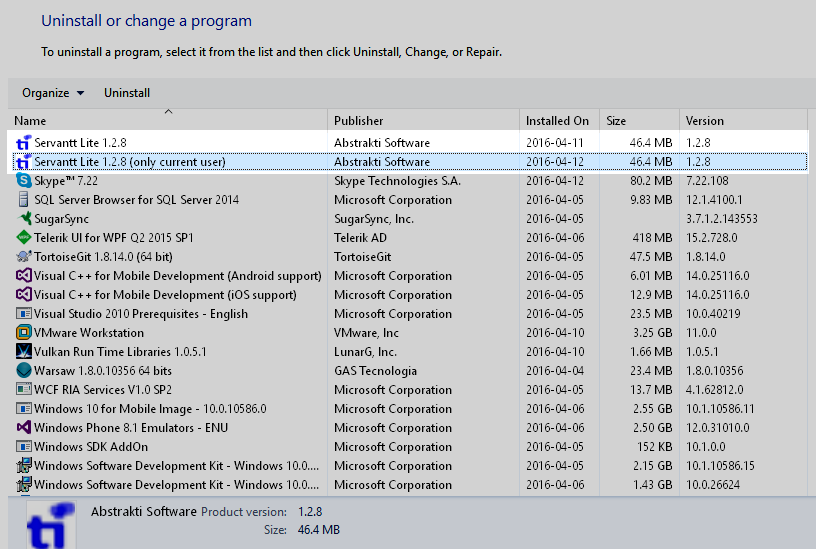Select Vulkan Run Time Libraries 1.0.5.1
The width and height of the screenshot is (816, 549).
(x=120, y=352)
